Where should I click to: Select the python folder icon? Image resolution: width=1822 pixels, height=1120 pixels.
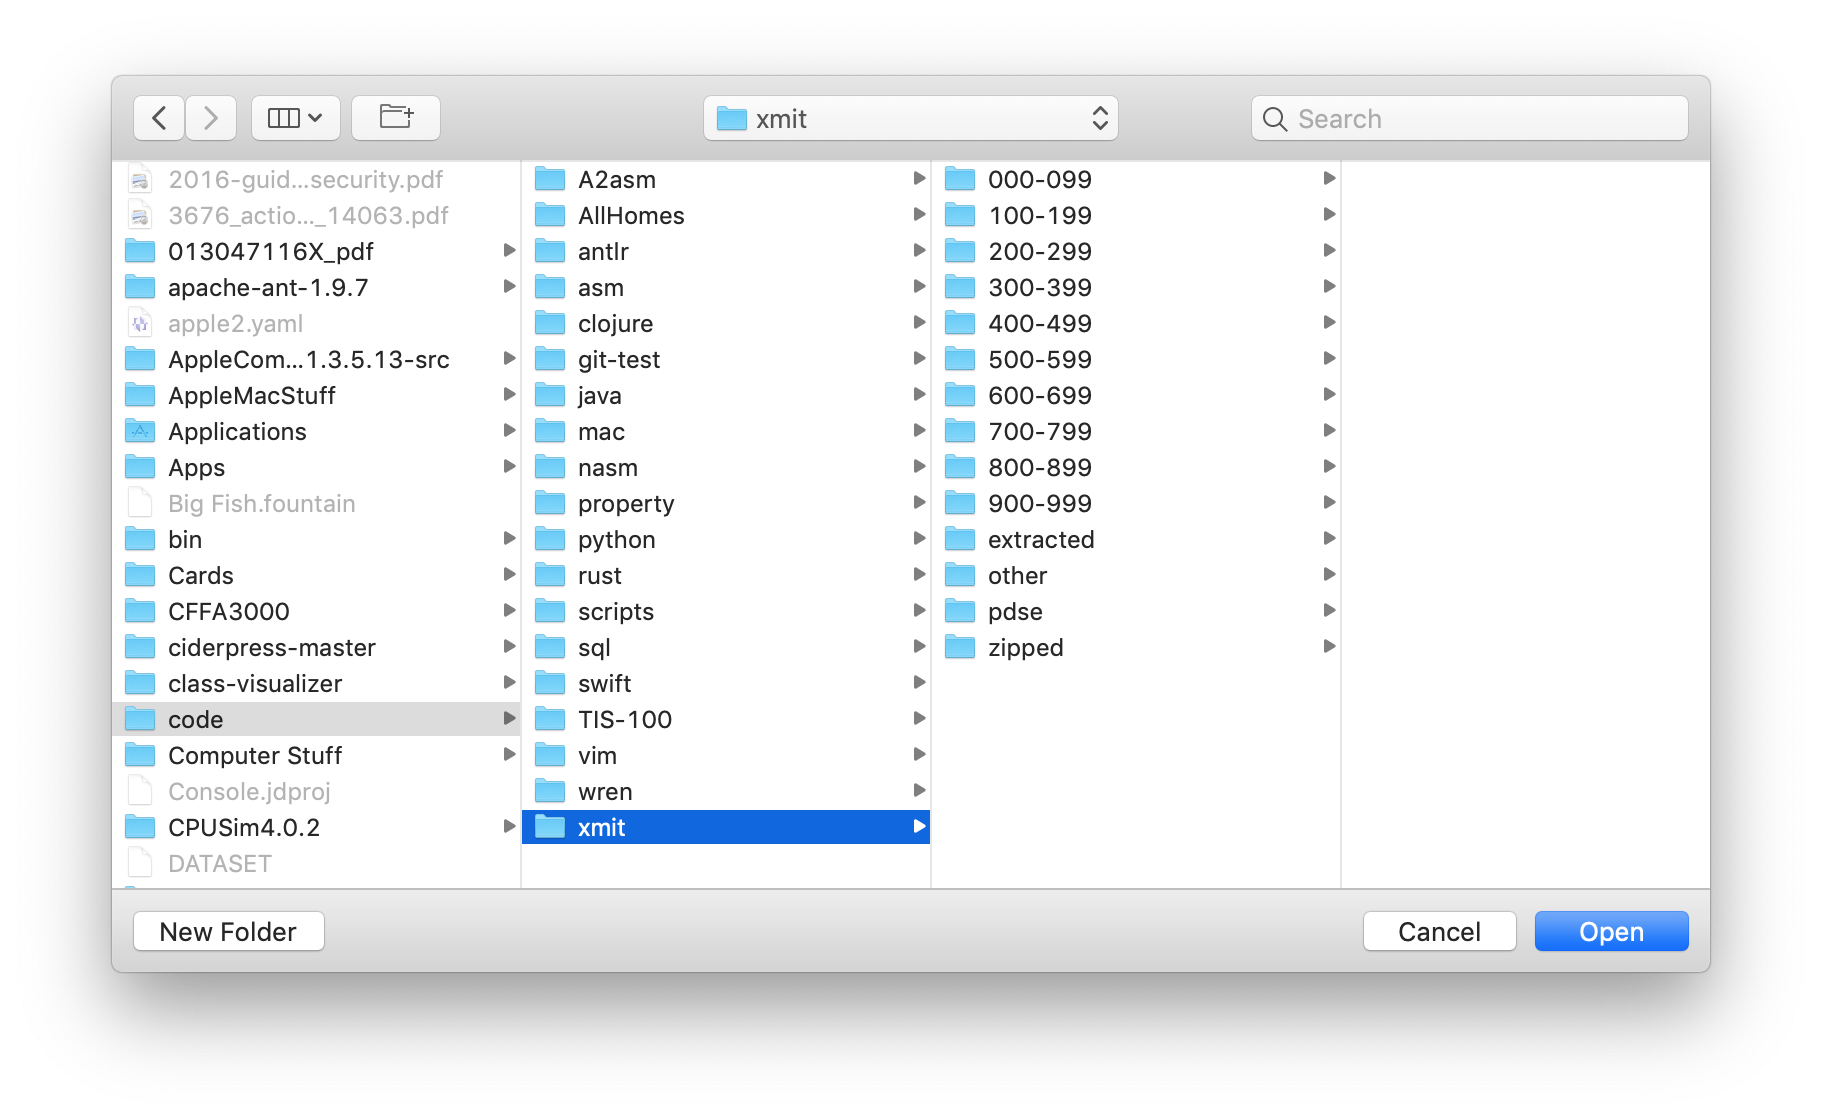[x=550, y=539]
